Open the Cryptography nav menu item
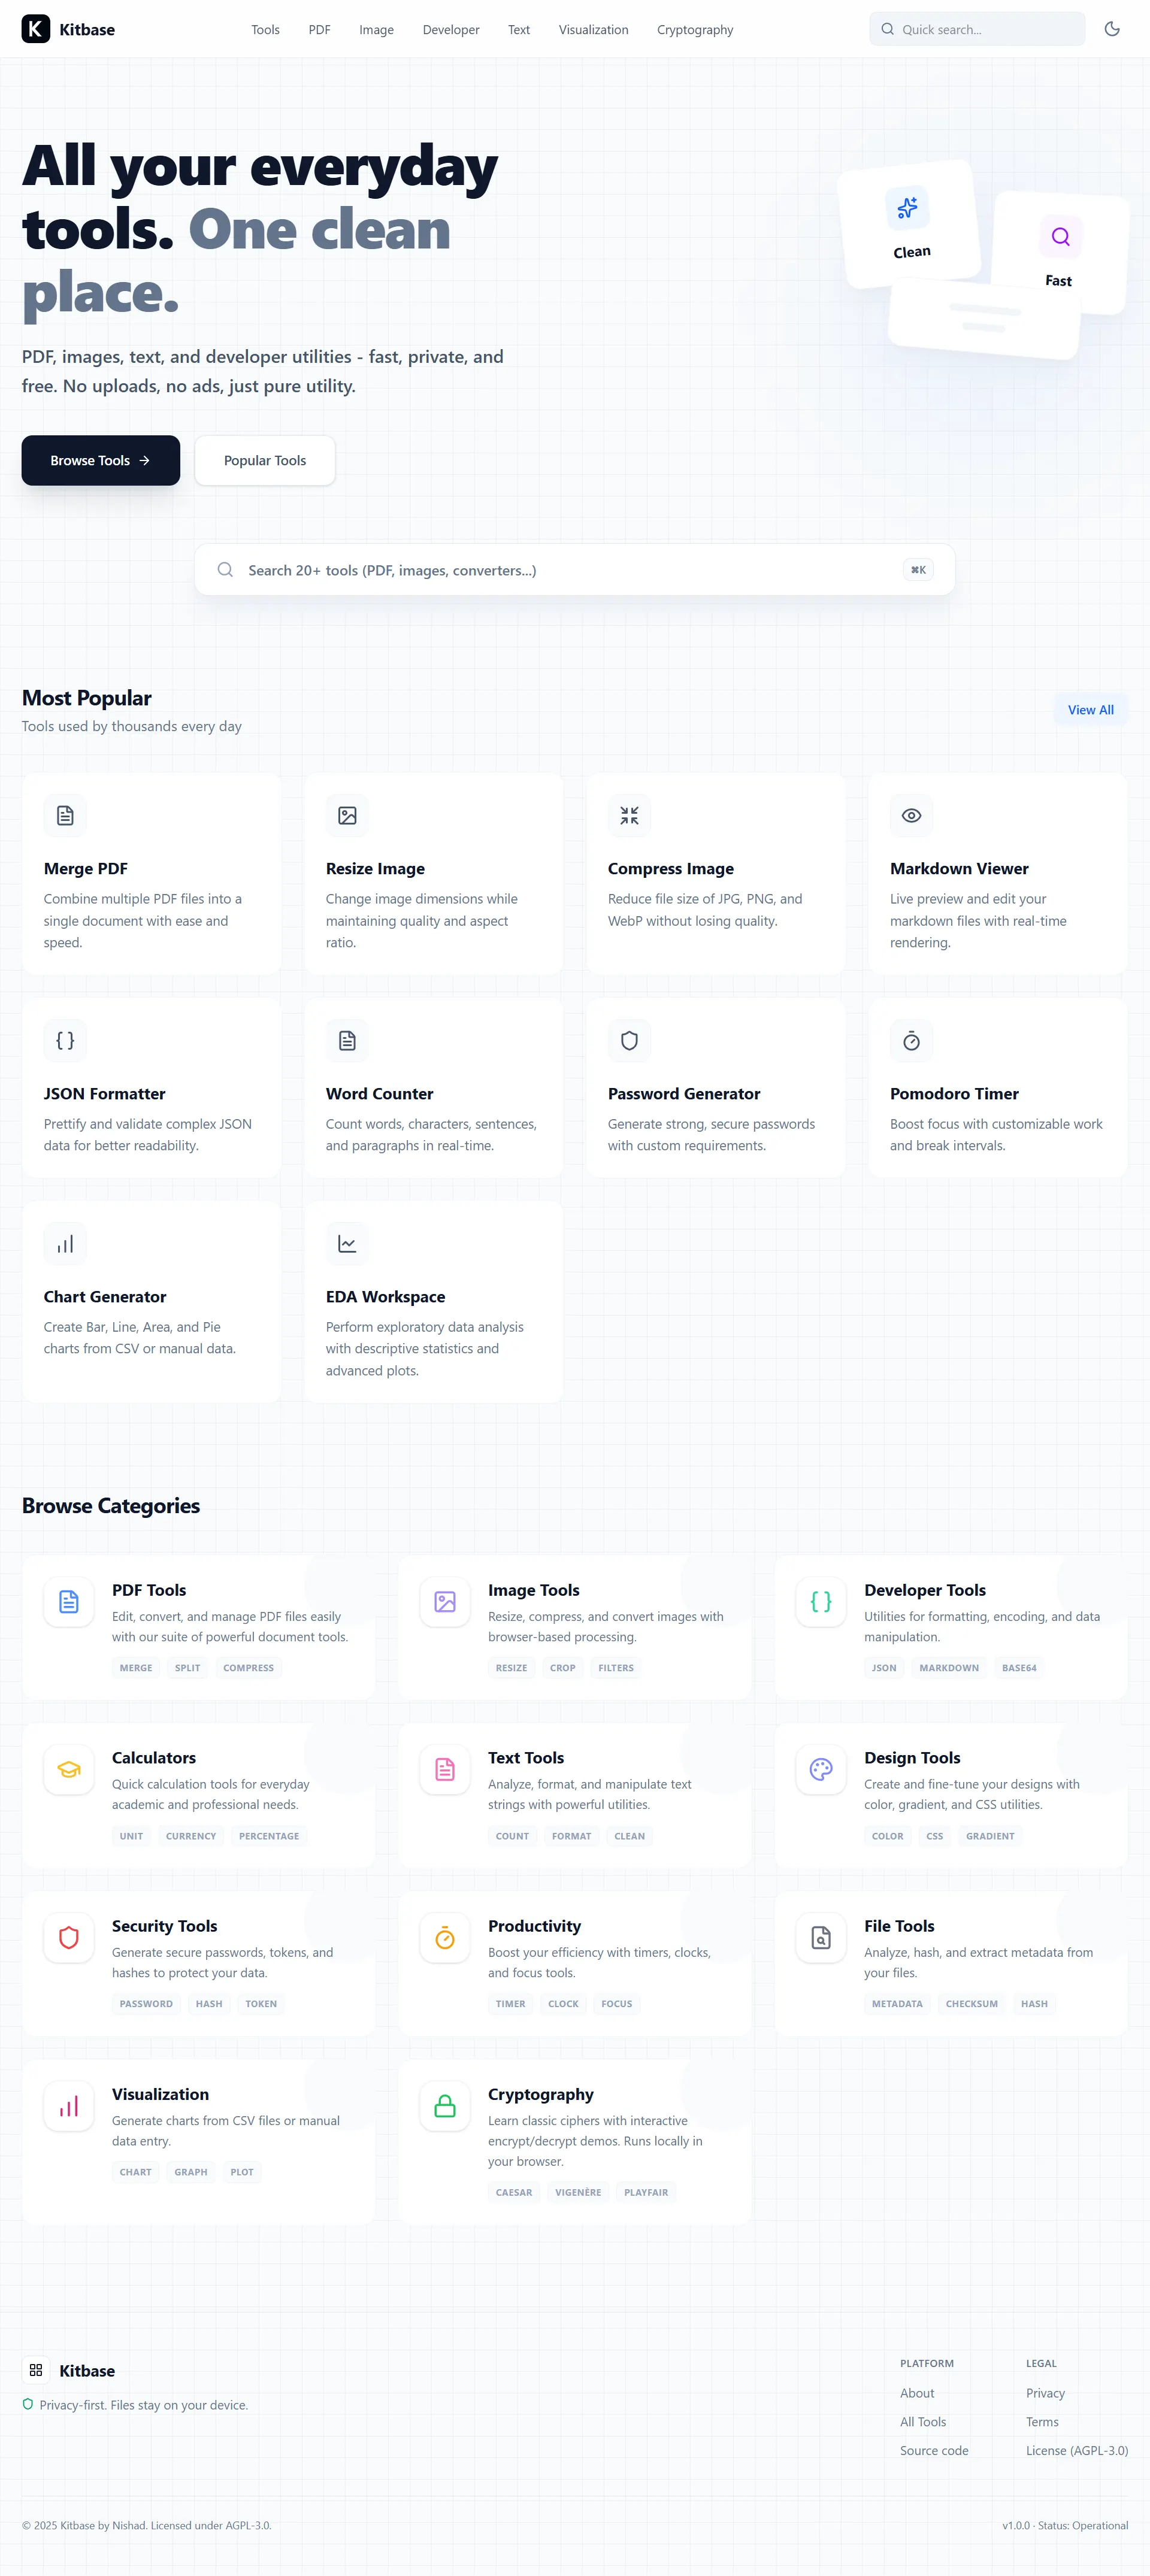1150x2576 pixels. [x=695, y=30]
